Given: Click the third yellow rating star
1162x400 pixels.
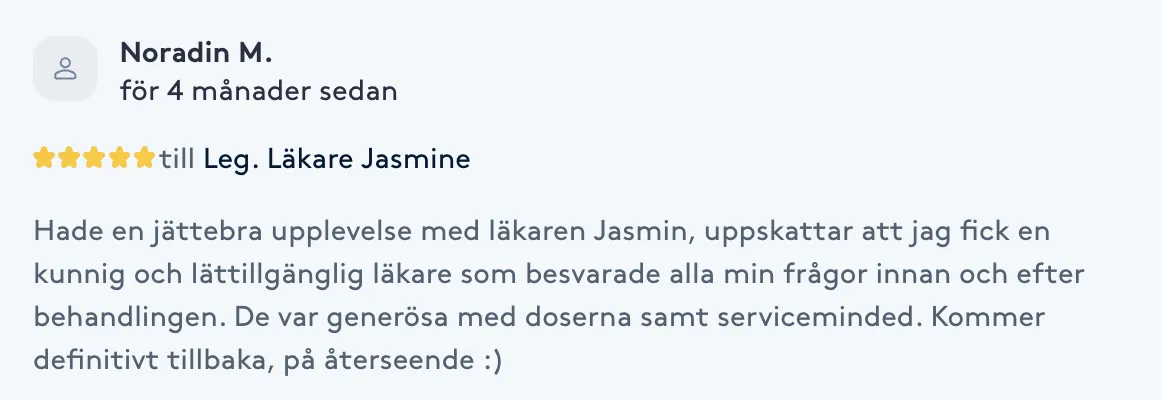Looking at the screenshot, I should pyautogui.click(x=94, y=158).
